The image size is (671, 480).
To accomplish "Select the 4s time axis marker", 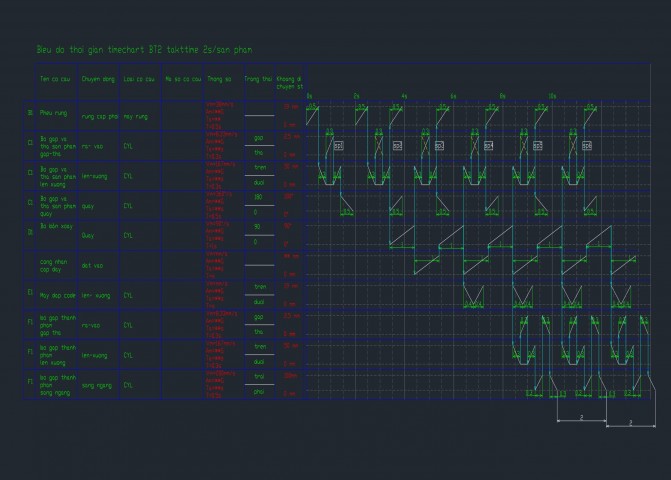I will coord(405,96).
